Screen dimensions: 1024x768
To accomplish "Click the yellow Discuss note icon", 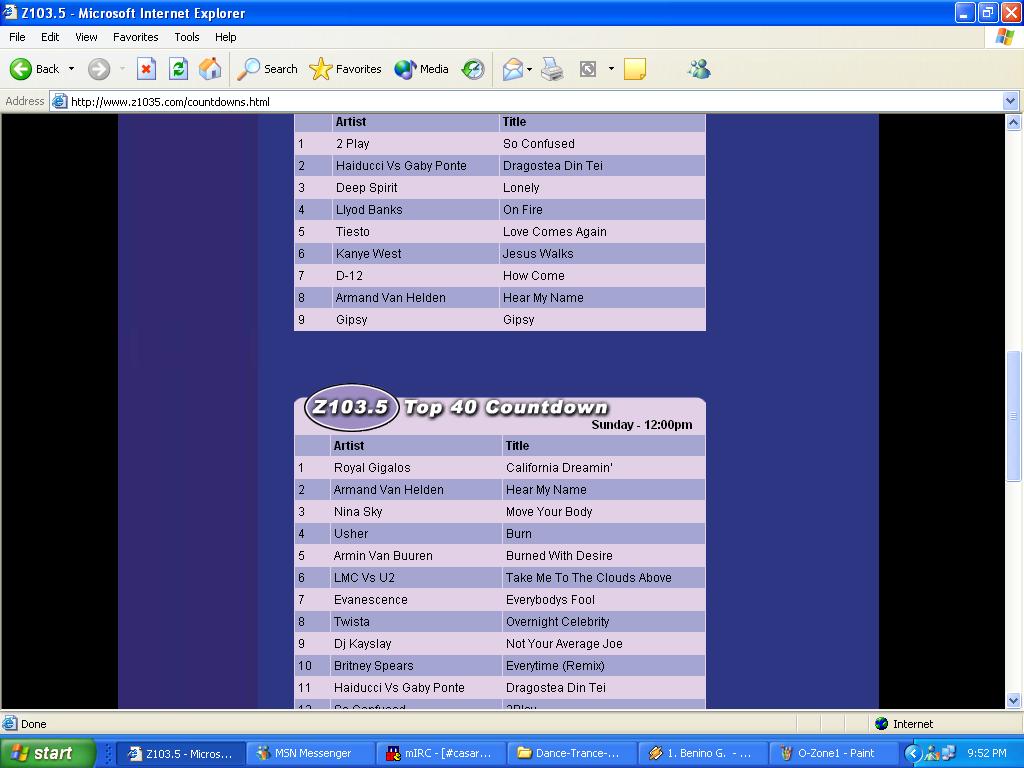I will coord(635,69).
